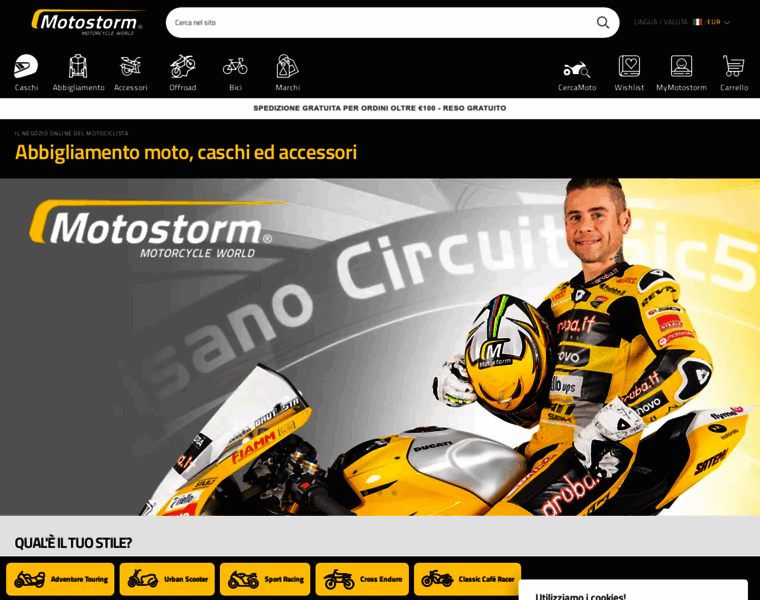Click the search magnifier icon
The image size is (760, 600).
point(602,22)
